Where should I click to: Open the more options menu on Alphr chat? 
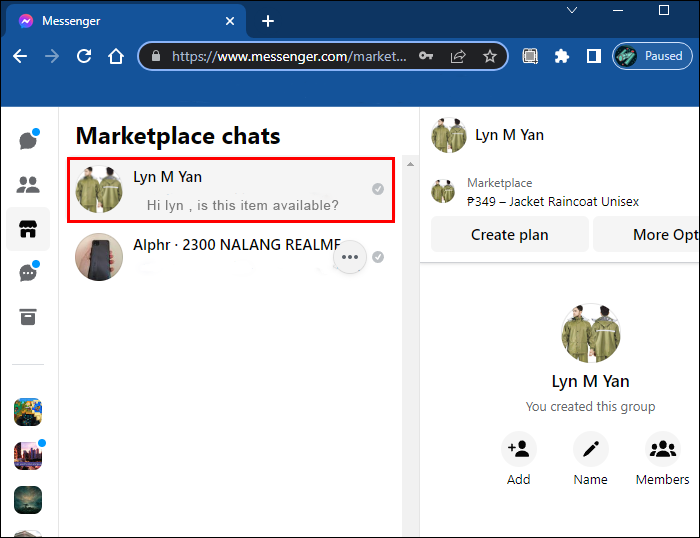tap(349, 257)
